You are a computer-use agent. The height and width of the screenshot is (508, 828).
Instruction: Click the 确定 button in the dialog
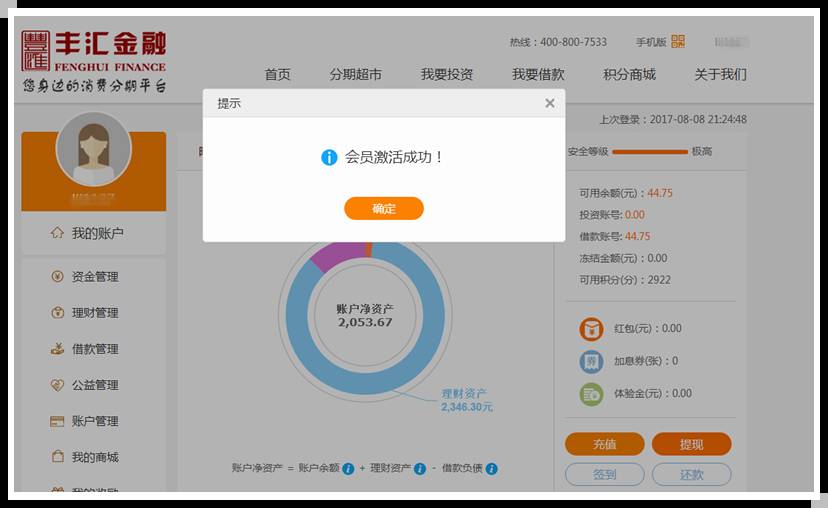pos(384,209)
